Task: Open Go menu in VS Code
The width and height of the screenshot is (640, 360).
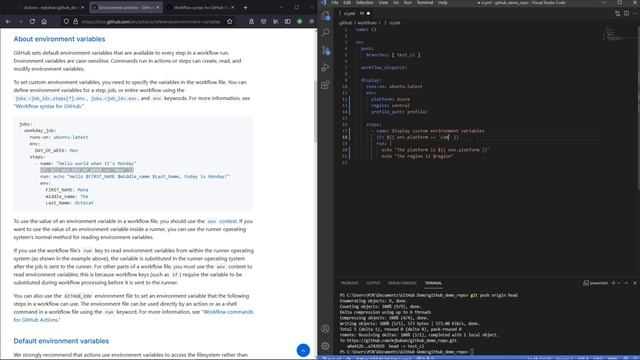Action: point(396,2)
